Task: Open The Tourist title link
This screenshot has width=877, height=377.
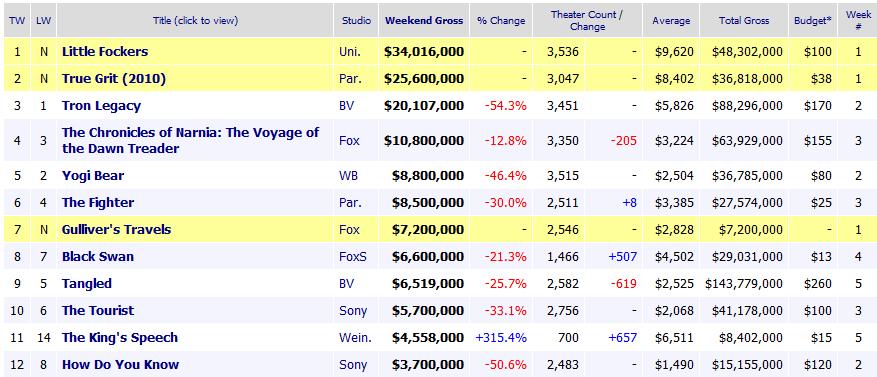Action: click(98, 310)
